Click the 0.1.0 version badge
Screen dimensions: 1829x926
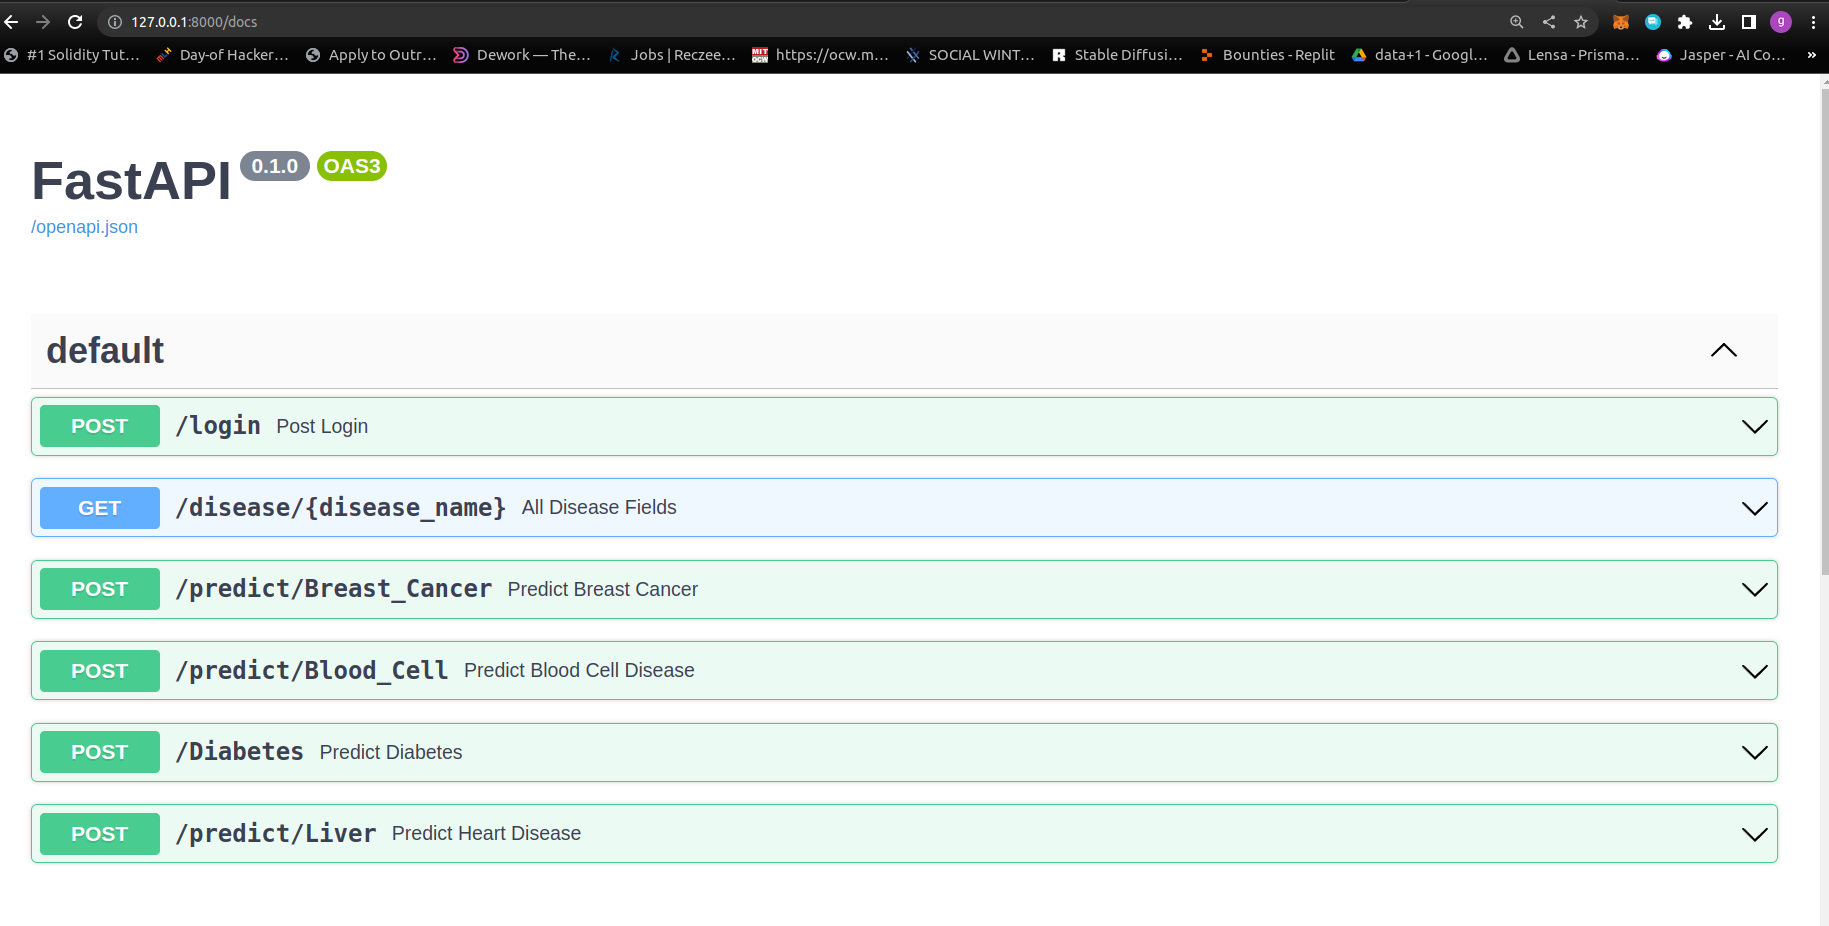click(x=275, y=166)
